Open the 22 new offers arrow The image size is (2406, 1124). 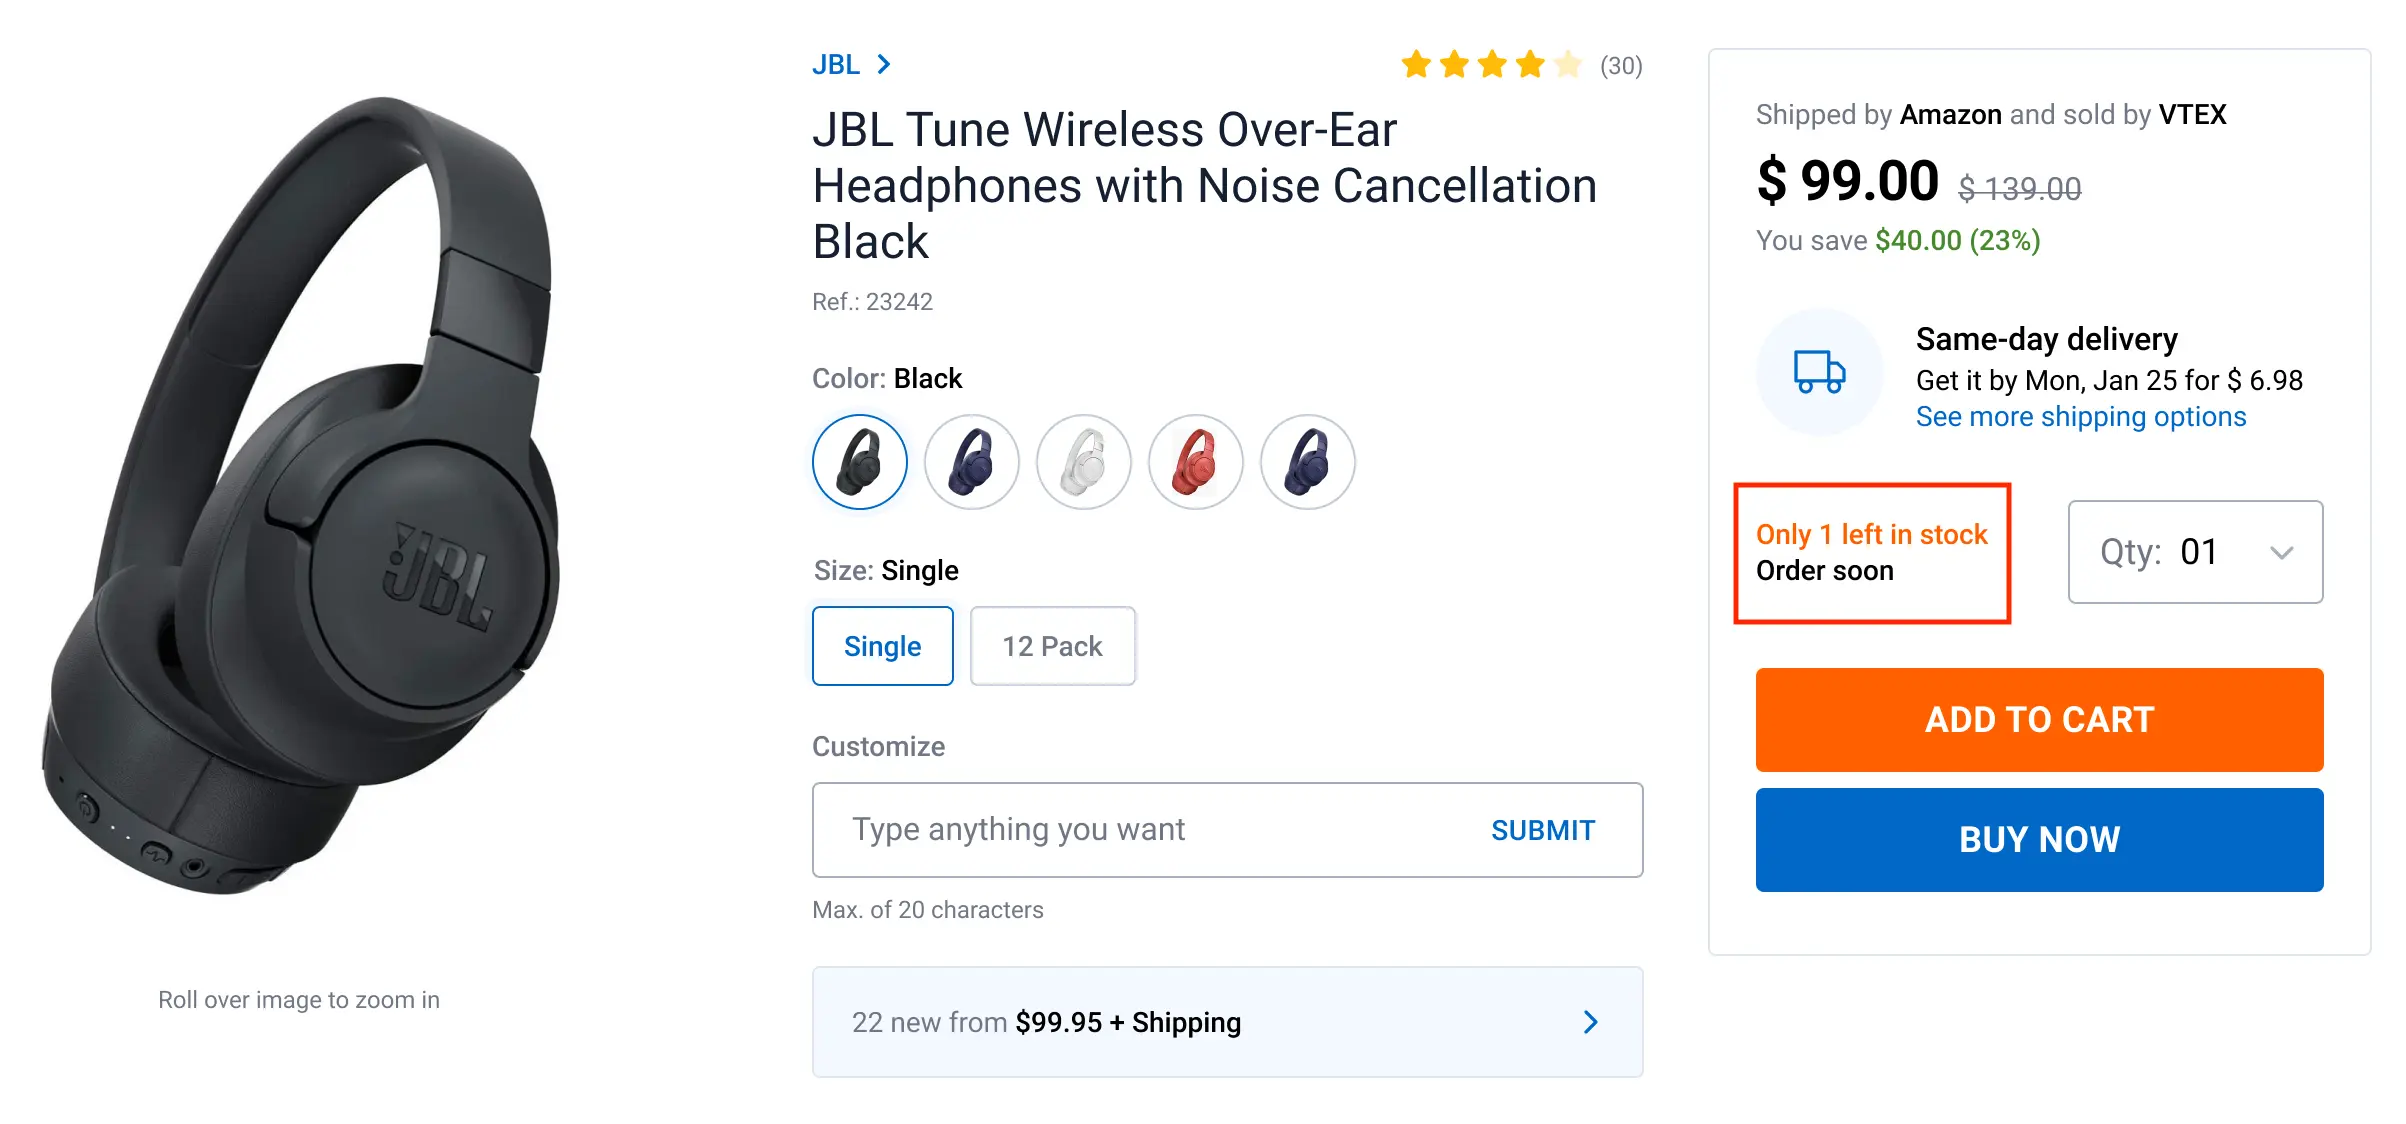[1590, 1022]
